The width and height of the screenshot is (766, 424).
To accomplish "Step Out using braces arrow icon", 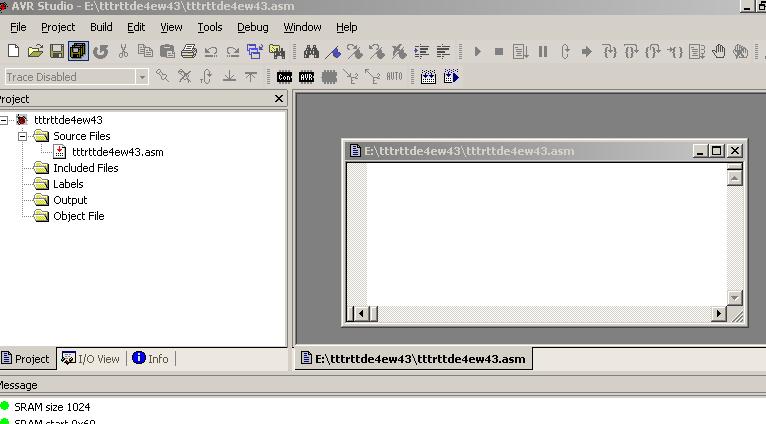I will (x=653, y=51).
